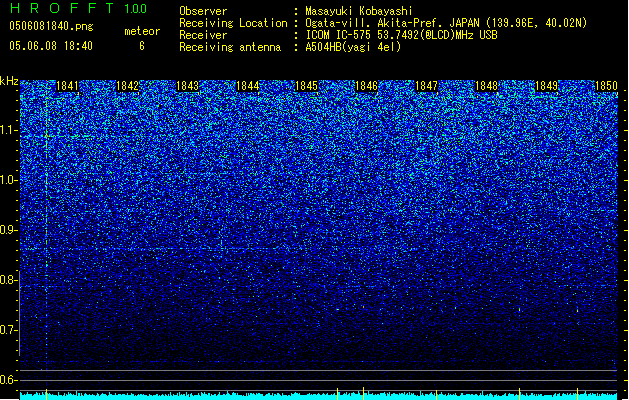Click the Receiving Location label

(233, 23)
